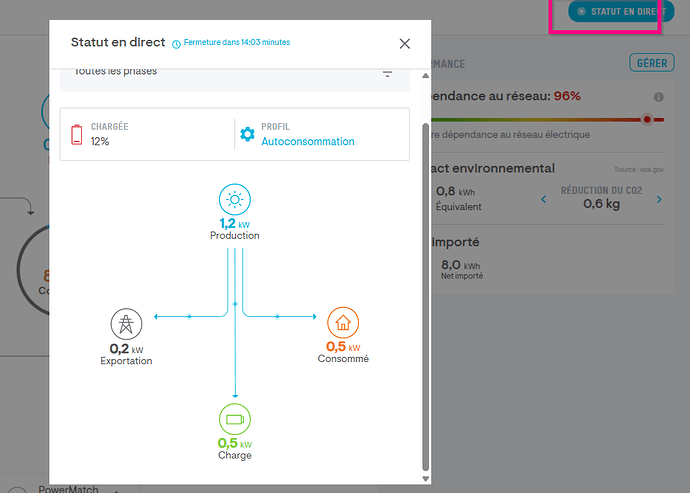Screen dimensions: 690x493
Task: Click the info icon for grid dependence
Action: click(658, 97)
